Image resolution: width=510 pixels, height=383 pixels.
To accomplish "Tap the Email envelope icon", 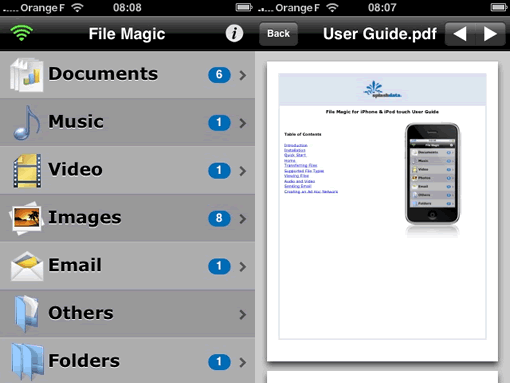I will click(x=27, y=266).
